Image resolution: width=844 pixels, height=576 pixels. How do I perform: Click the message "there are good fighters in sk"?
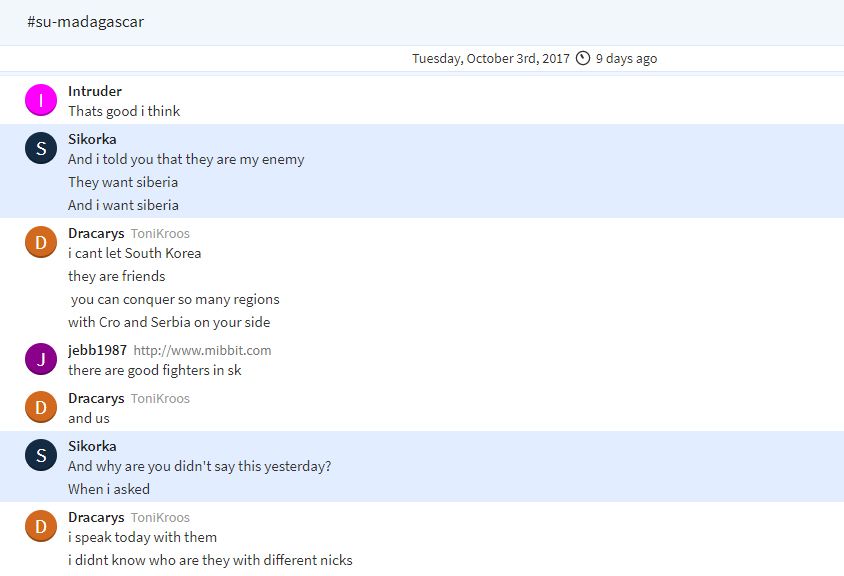(155, 370)
